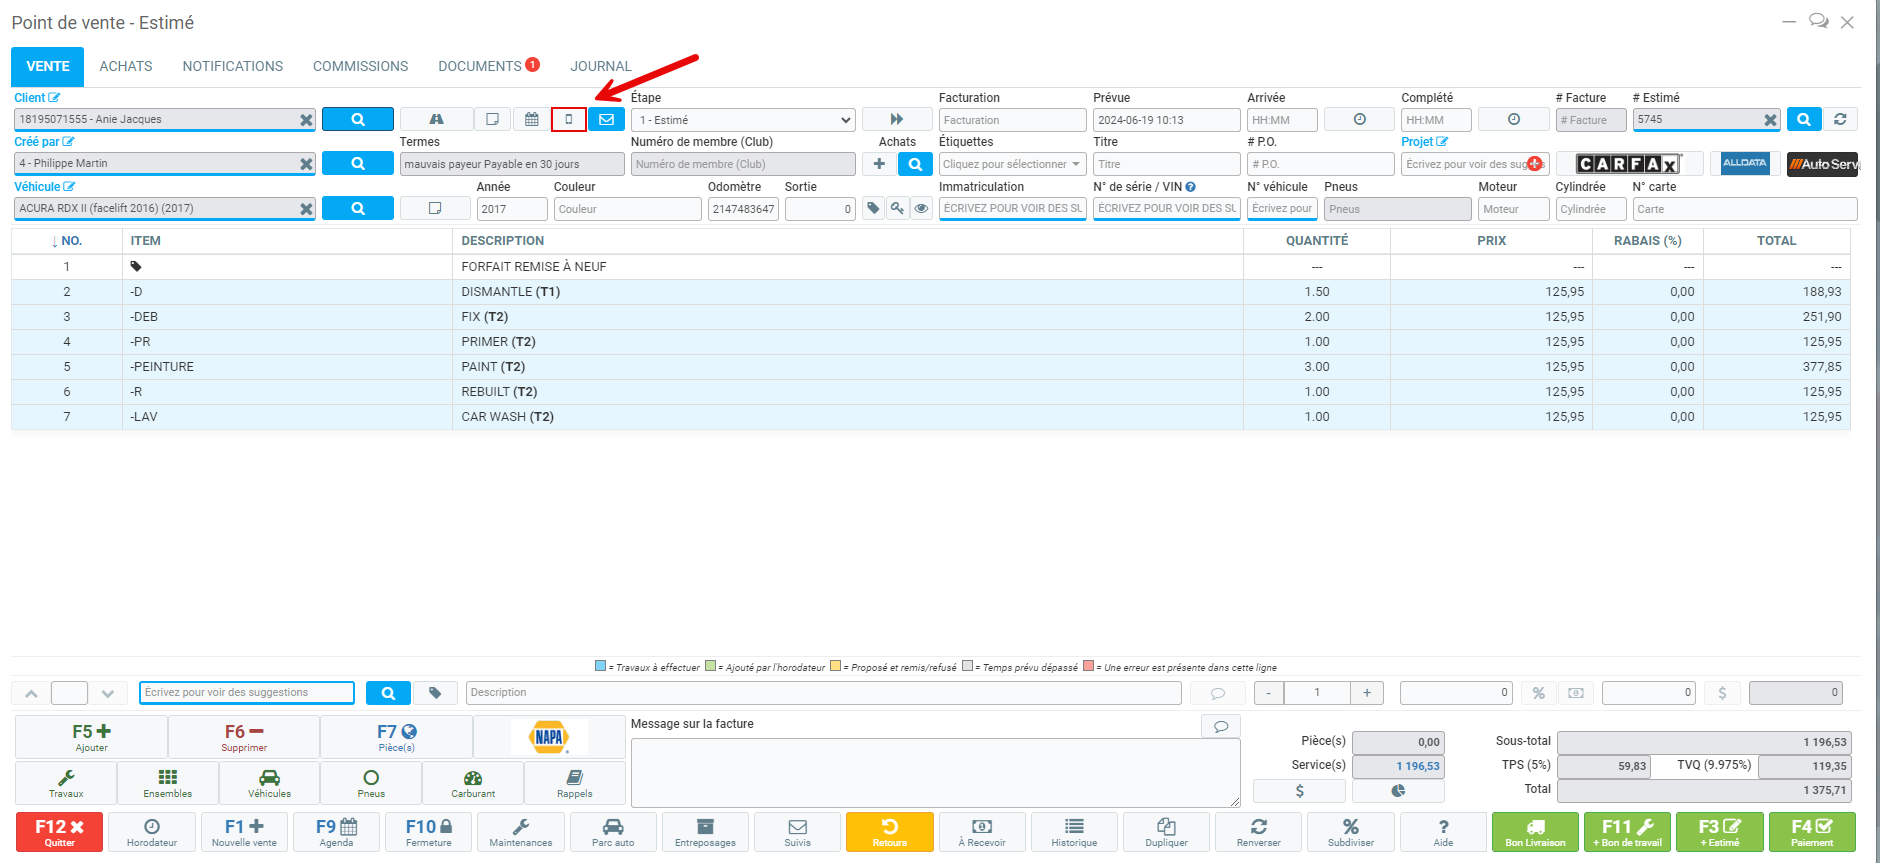Open the Étape dropdown showing 1 - Estimé
1880x863 pixels.
[x=744, y=120]
